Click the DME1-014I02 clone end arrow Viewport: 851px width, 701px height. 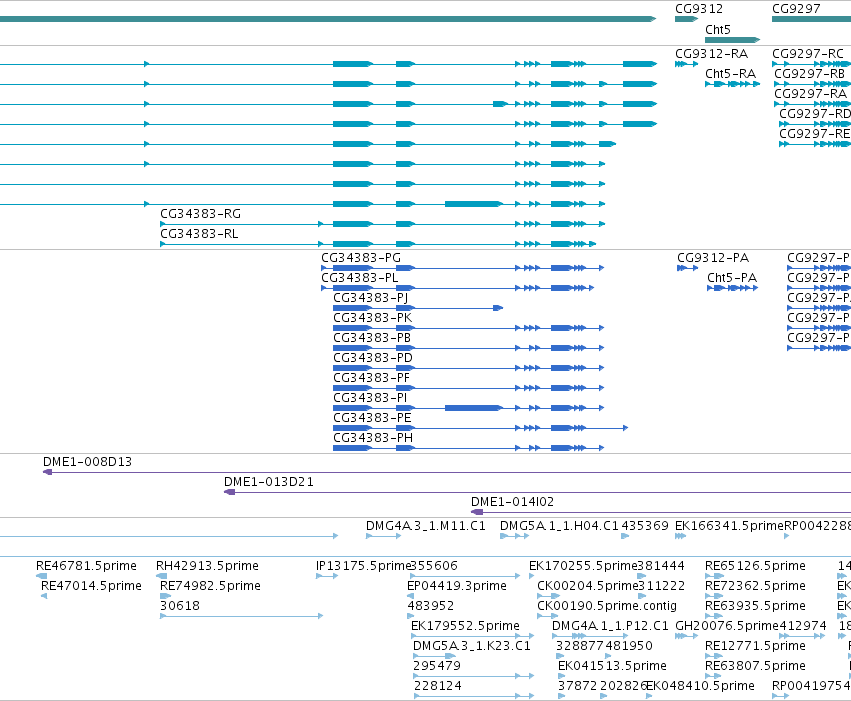click(477, 512)
